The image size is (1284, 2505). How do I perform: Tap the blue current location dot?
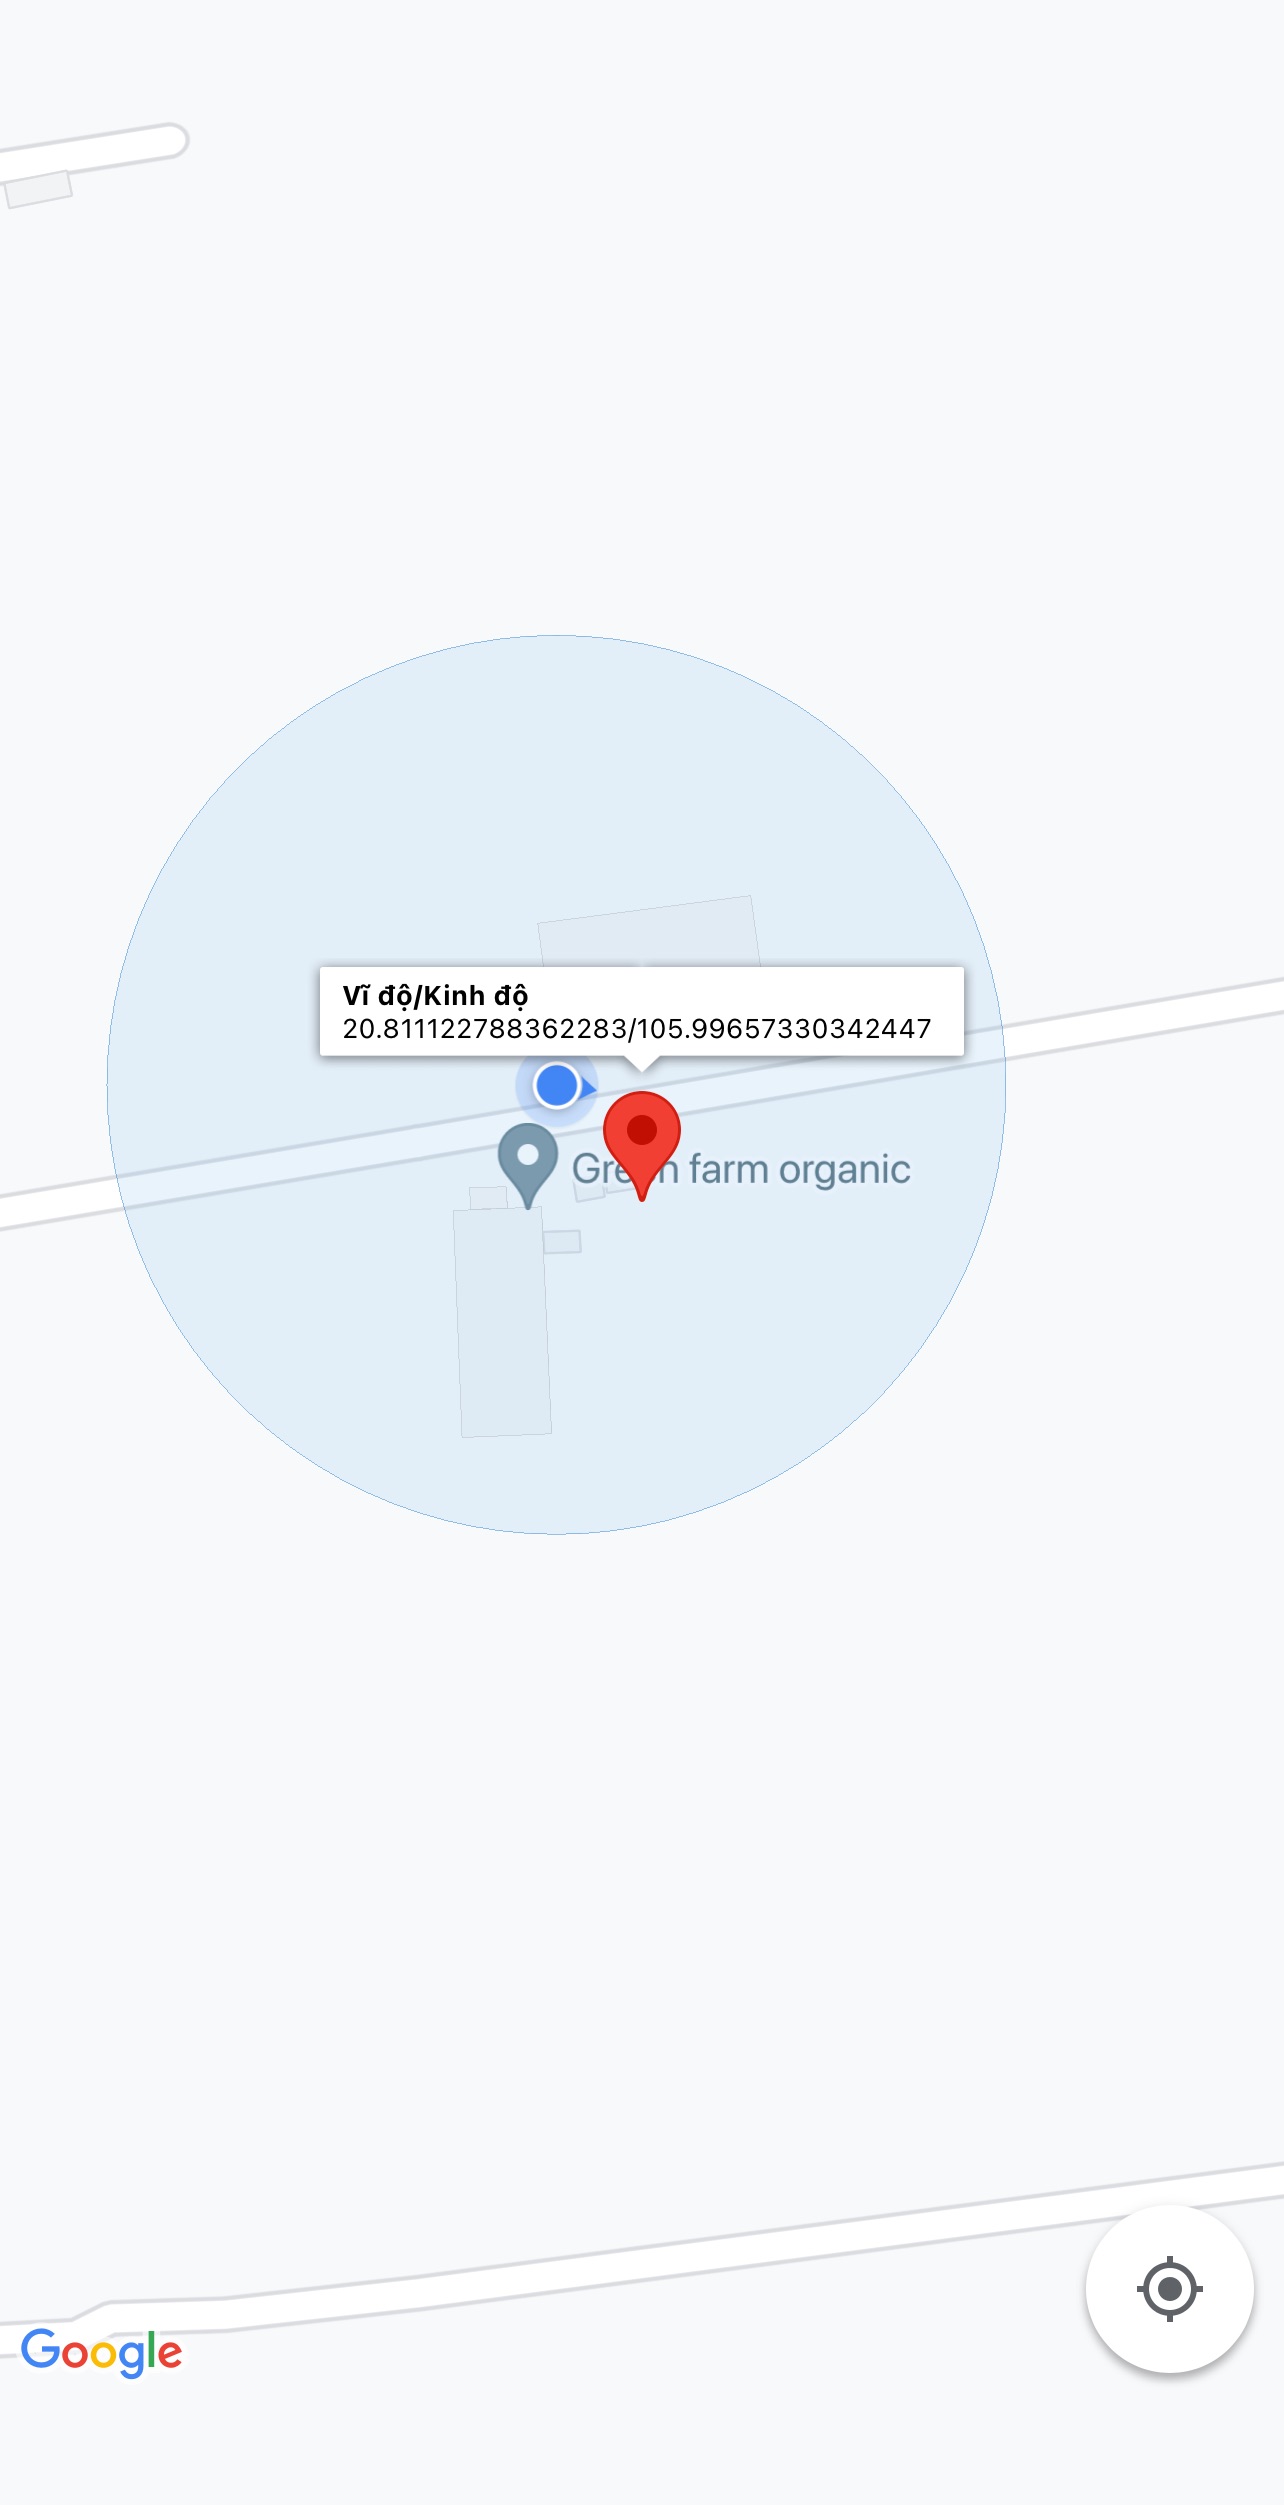556,1086
